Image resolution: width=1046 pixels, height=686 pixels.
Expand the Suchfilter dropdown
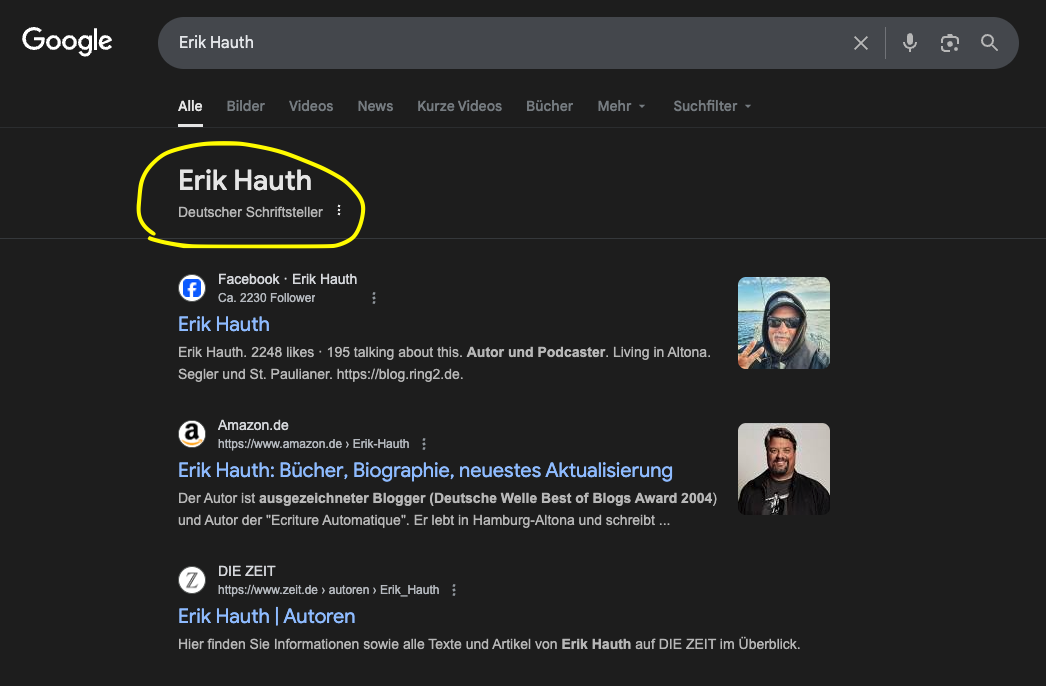click(712, 106)
